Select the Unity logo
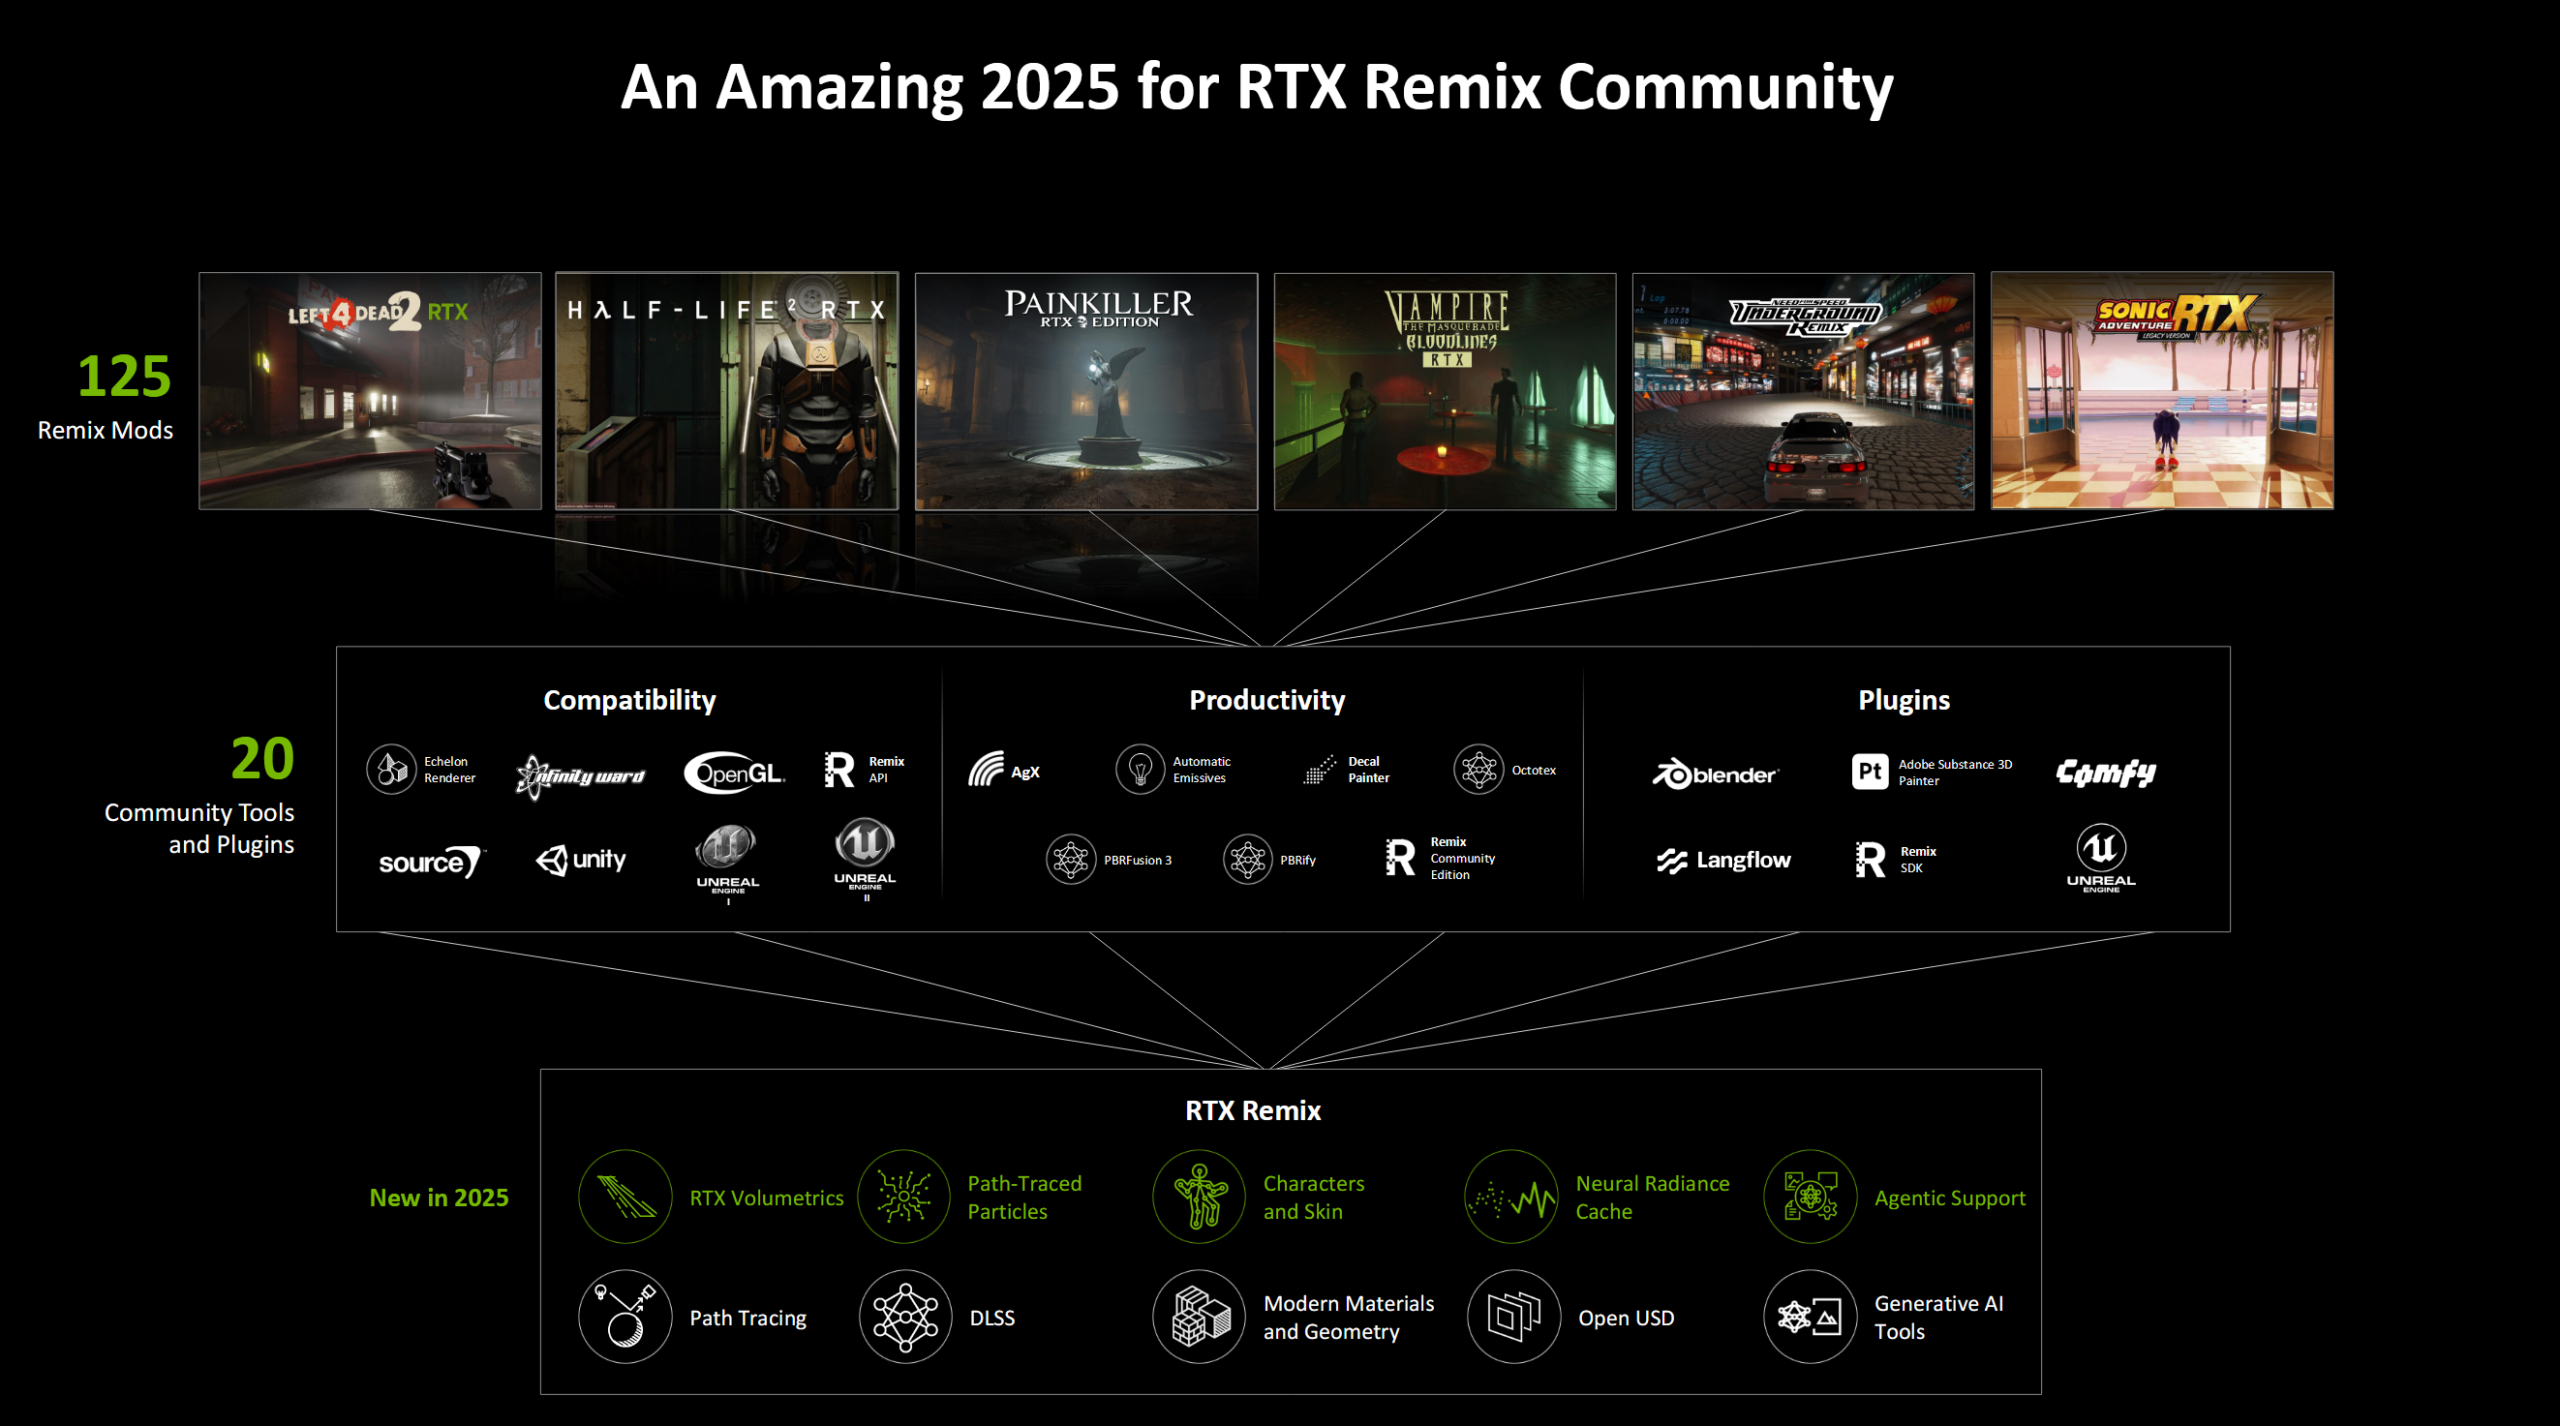The image size is (2560, 1426). point(581,860)
